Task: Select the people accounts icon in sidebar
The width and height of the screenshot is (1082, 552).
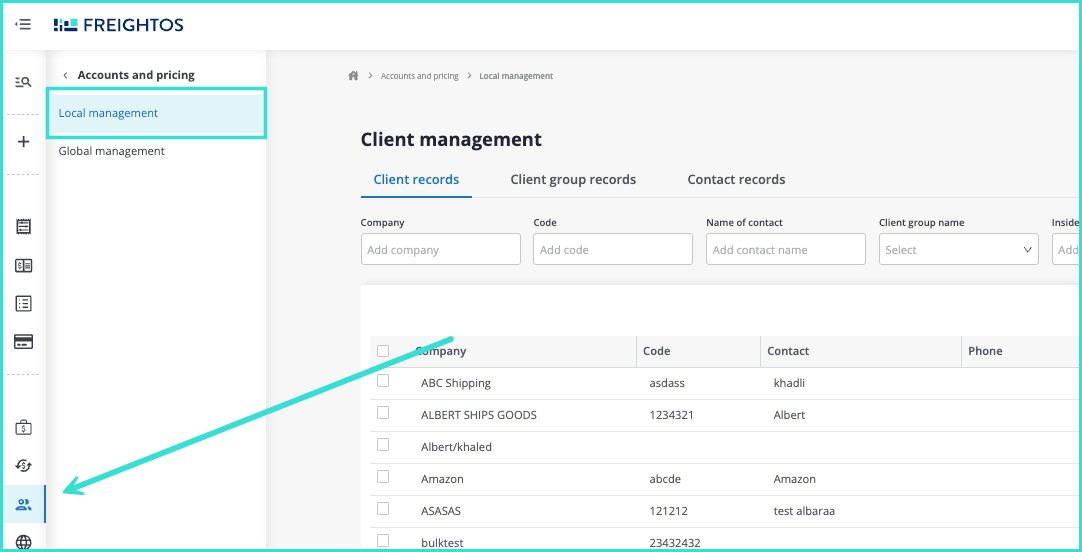Action: click(23, 505)
